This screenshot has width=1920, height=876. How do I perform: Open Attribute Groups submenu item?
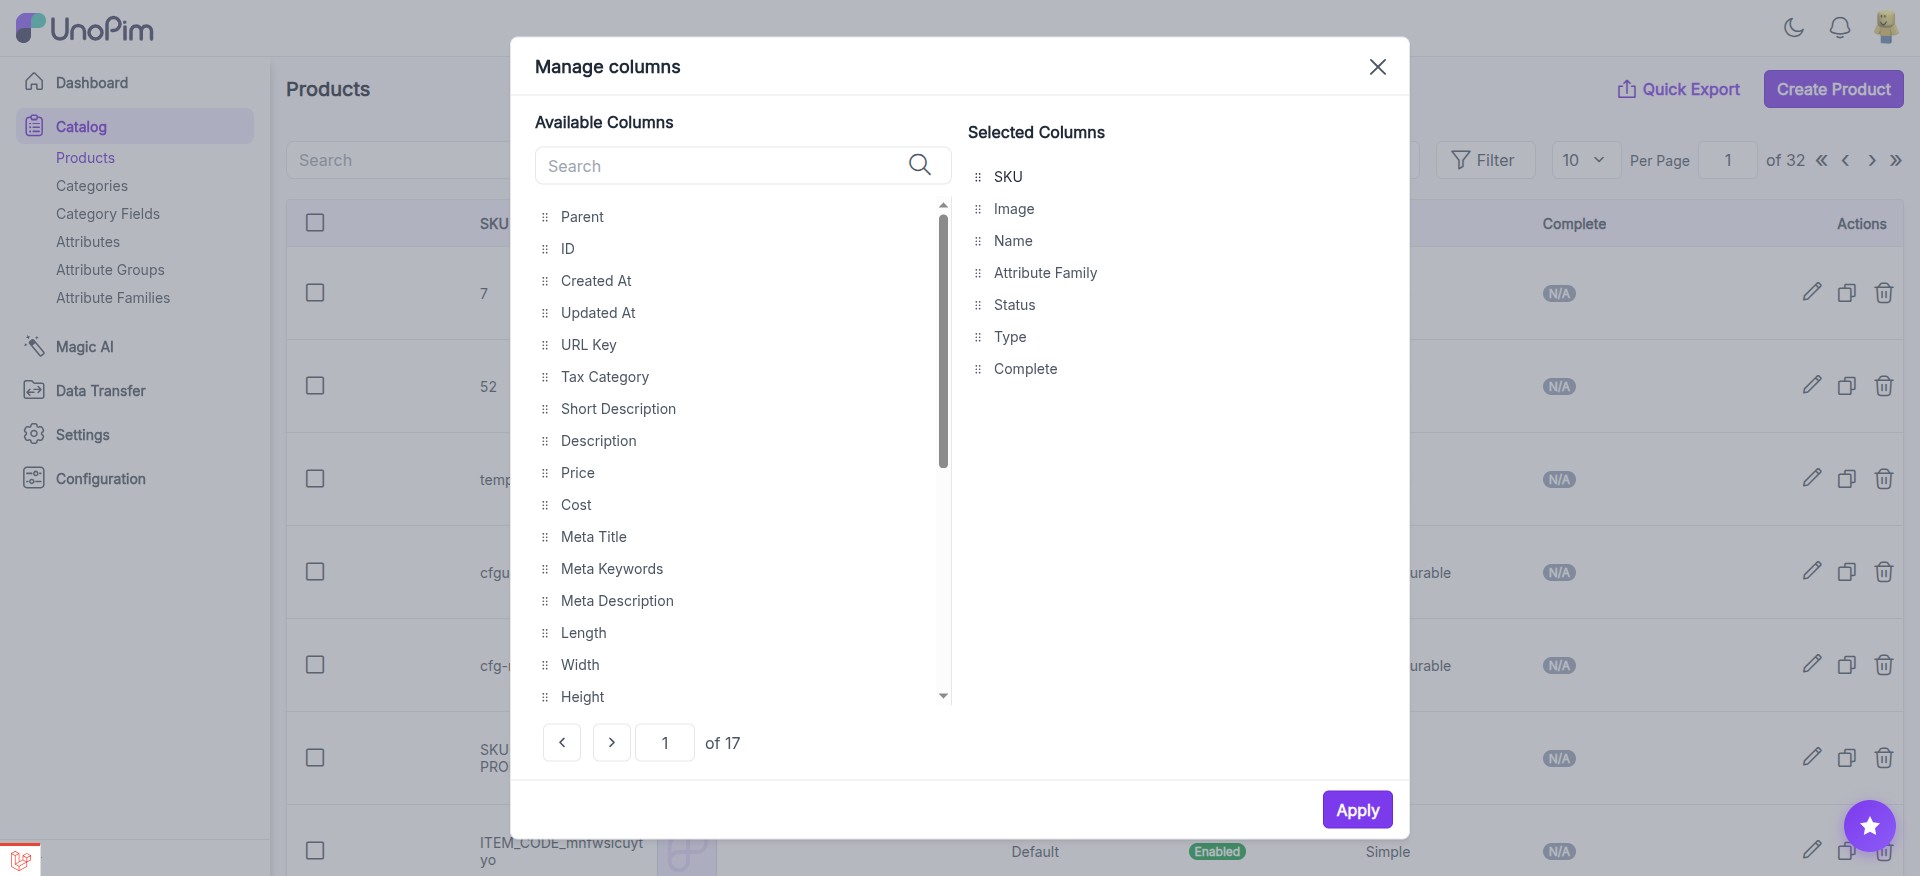[x=110, y=270]
